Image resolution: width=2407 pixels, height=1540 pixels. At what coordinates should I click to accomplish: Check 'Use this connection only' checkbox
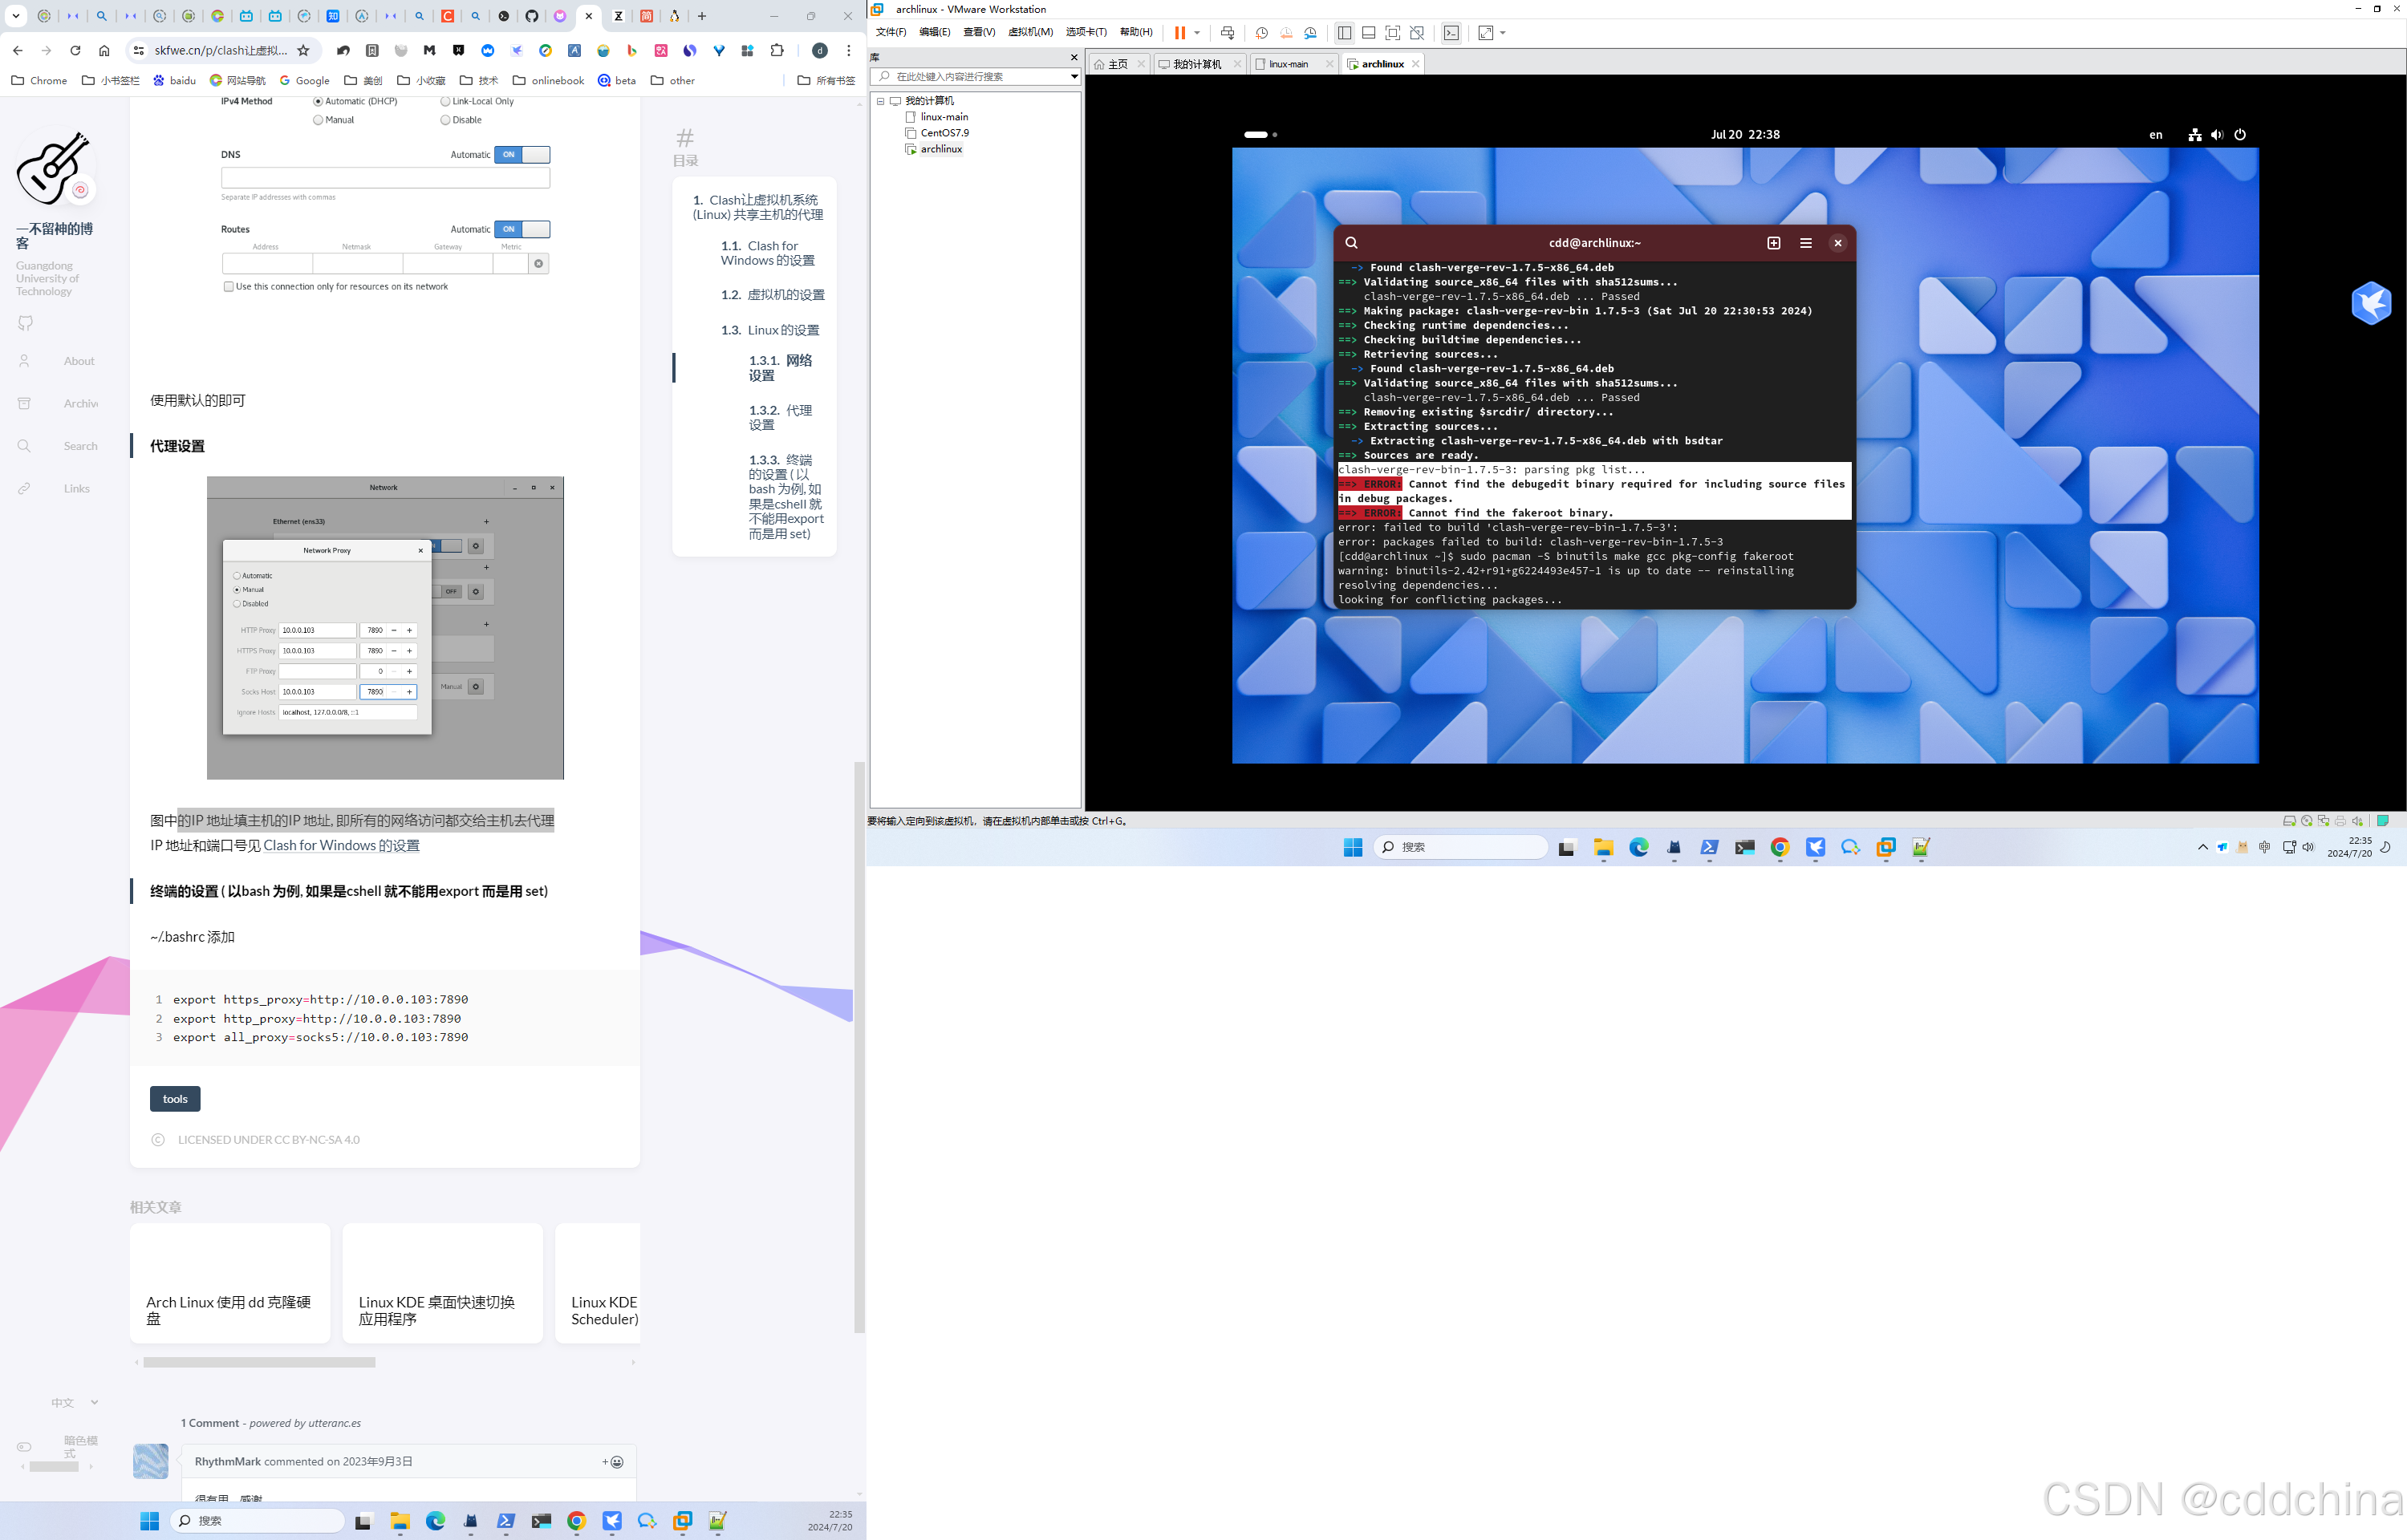point(229,287)
